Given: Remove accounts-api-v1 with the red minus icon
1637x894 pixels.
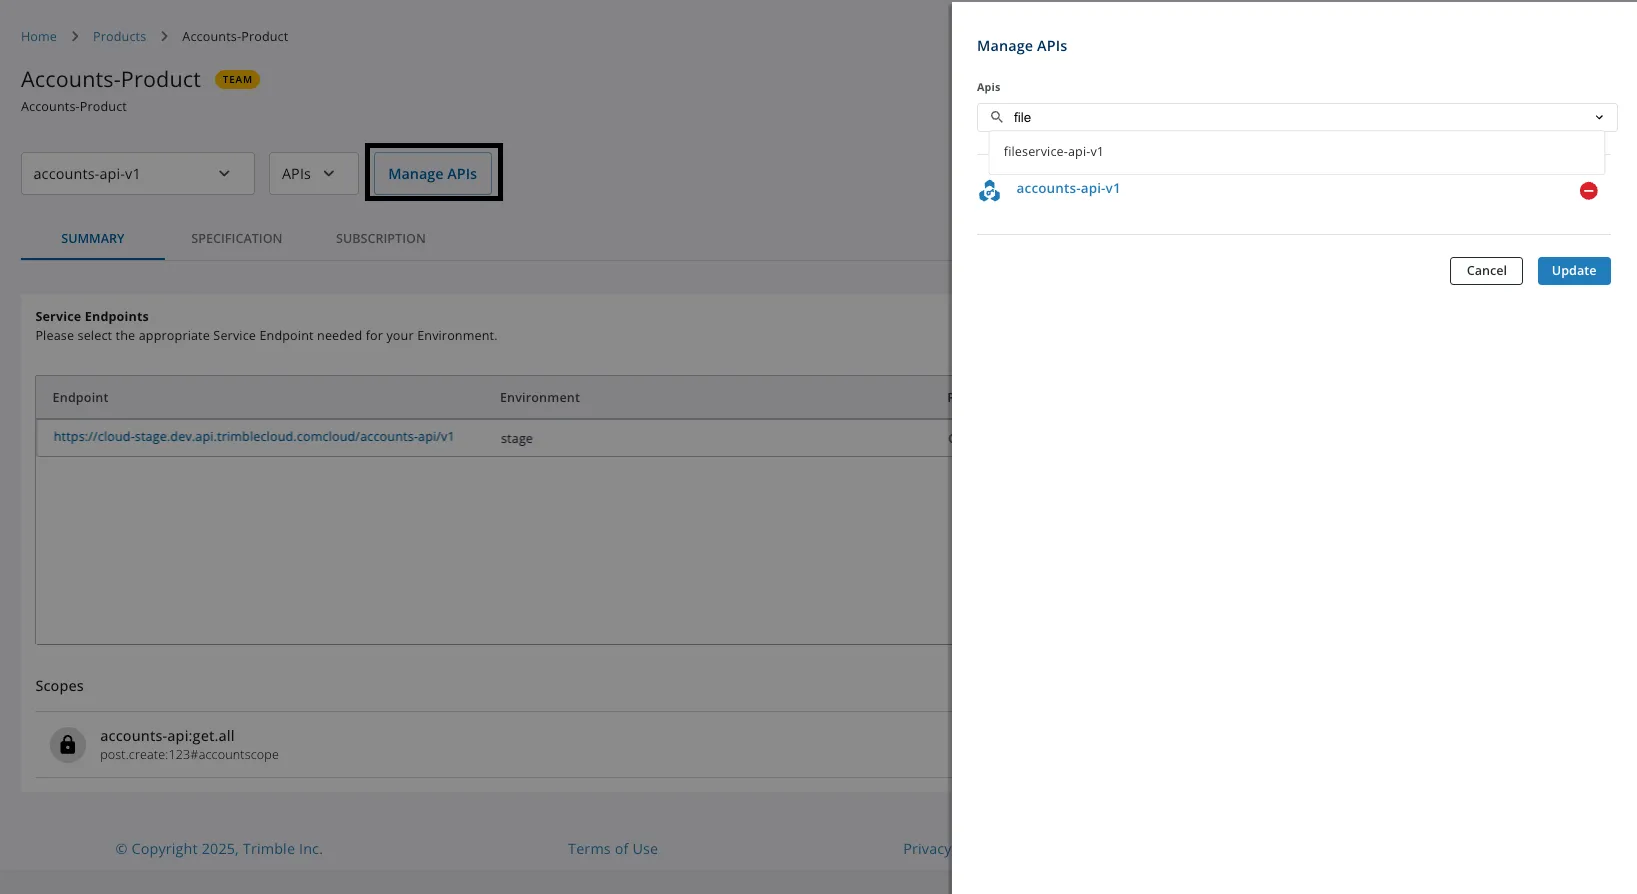Looking at the screenshot, I should 1588,191.
